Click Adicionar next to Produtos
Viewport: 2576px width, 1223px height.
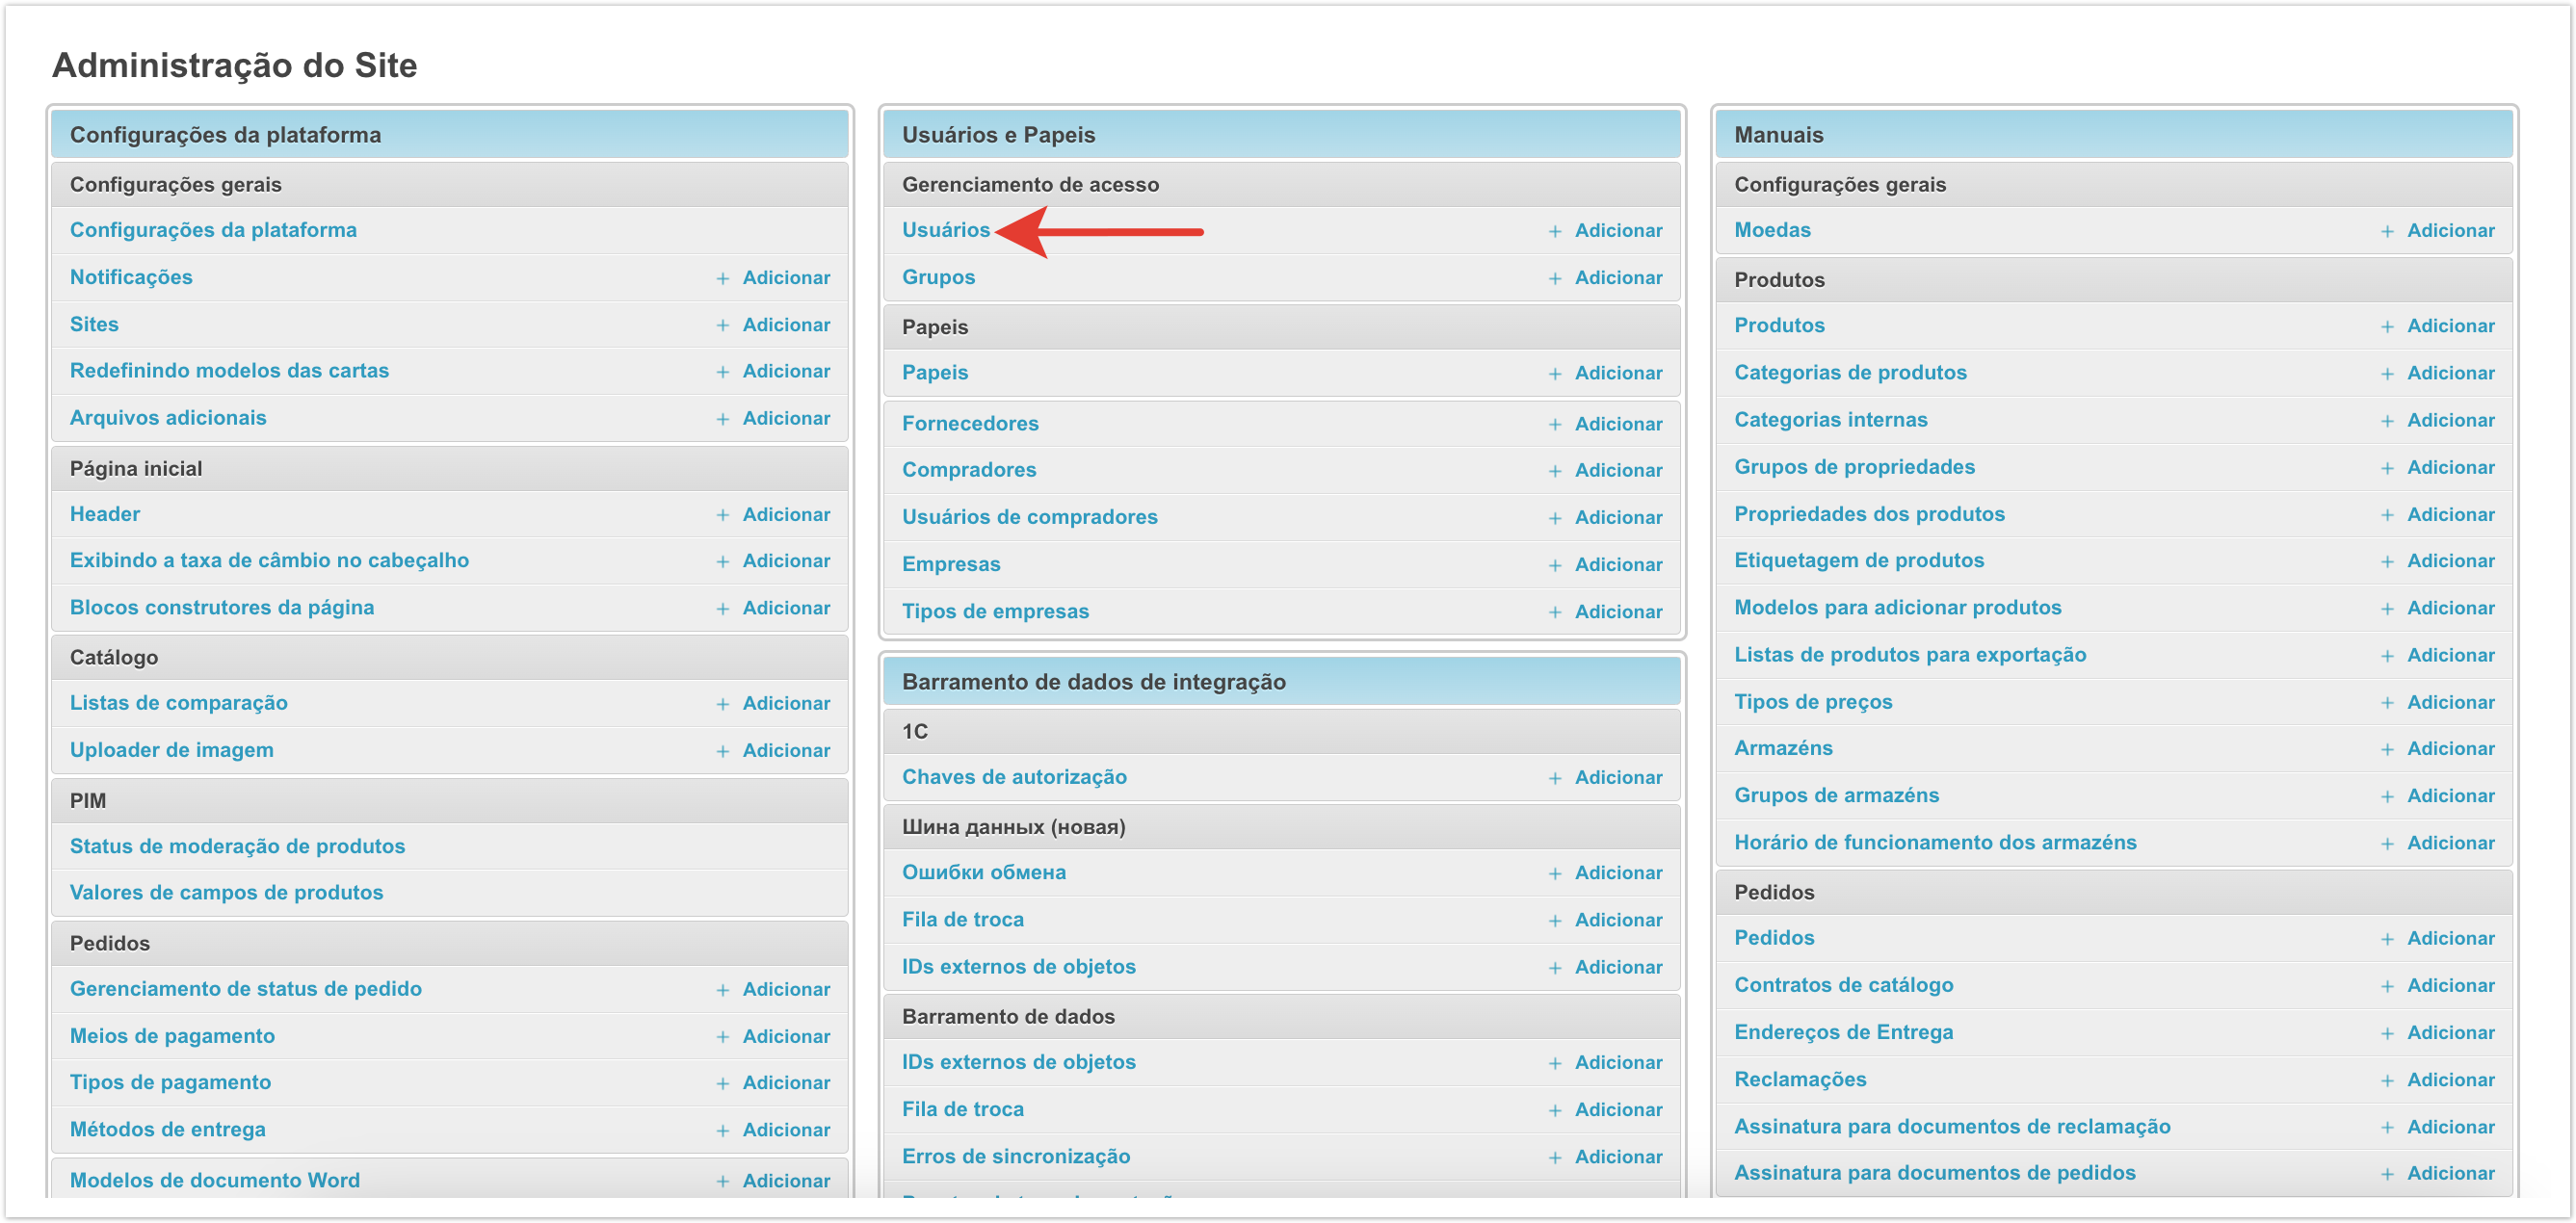2449,326
